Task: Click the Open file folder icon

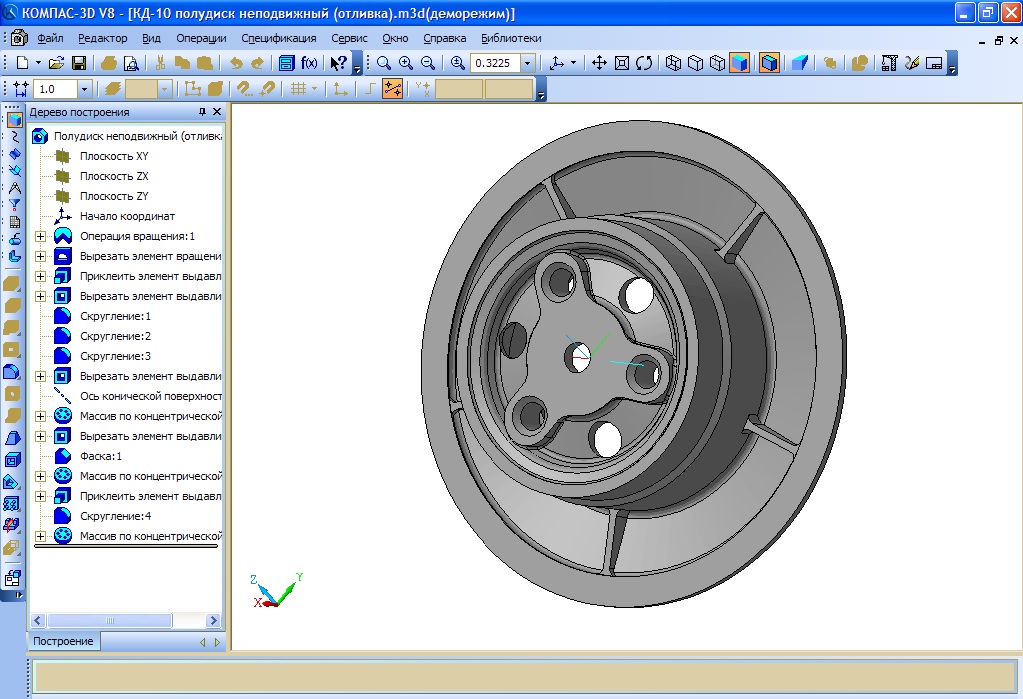Action: click(56, 63)
